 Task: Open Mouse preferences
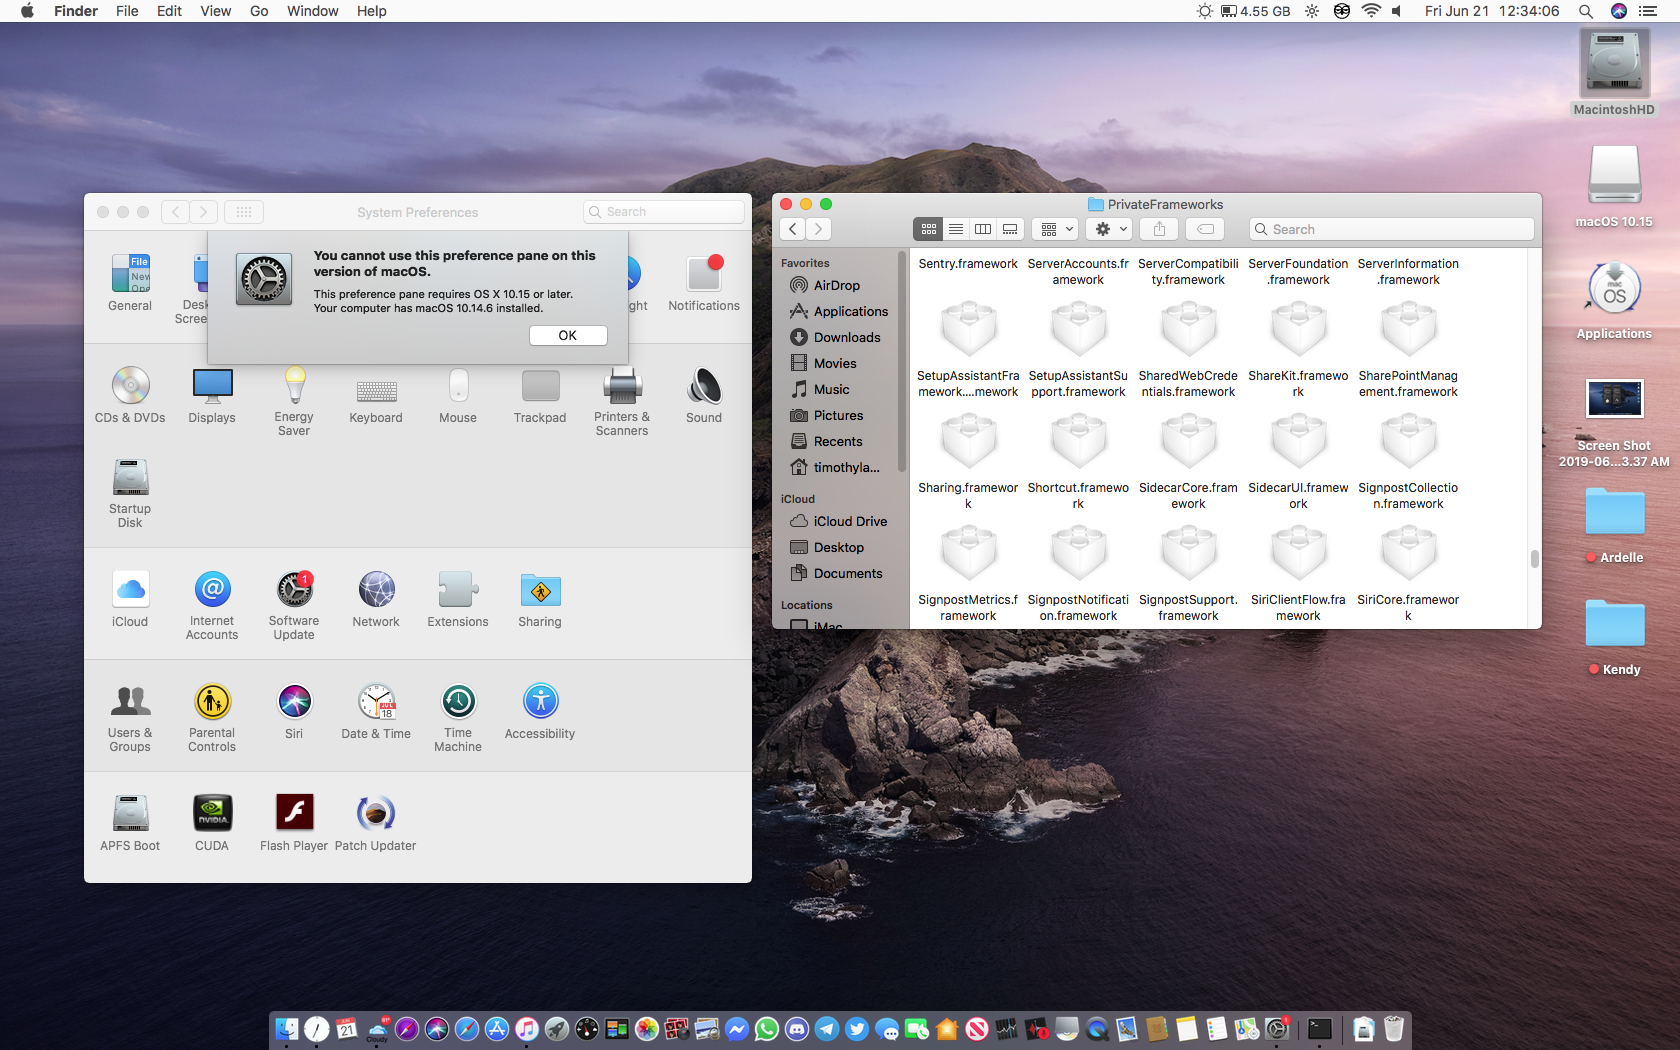[458, 395]
